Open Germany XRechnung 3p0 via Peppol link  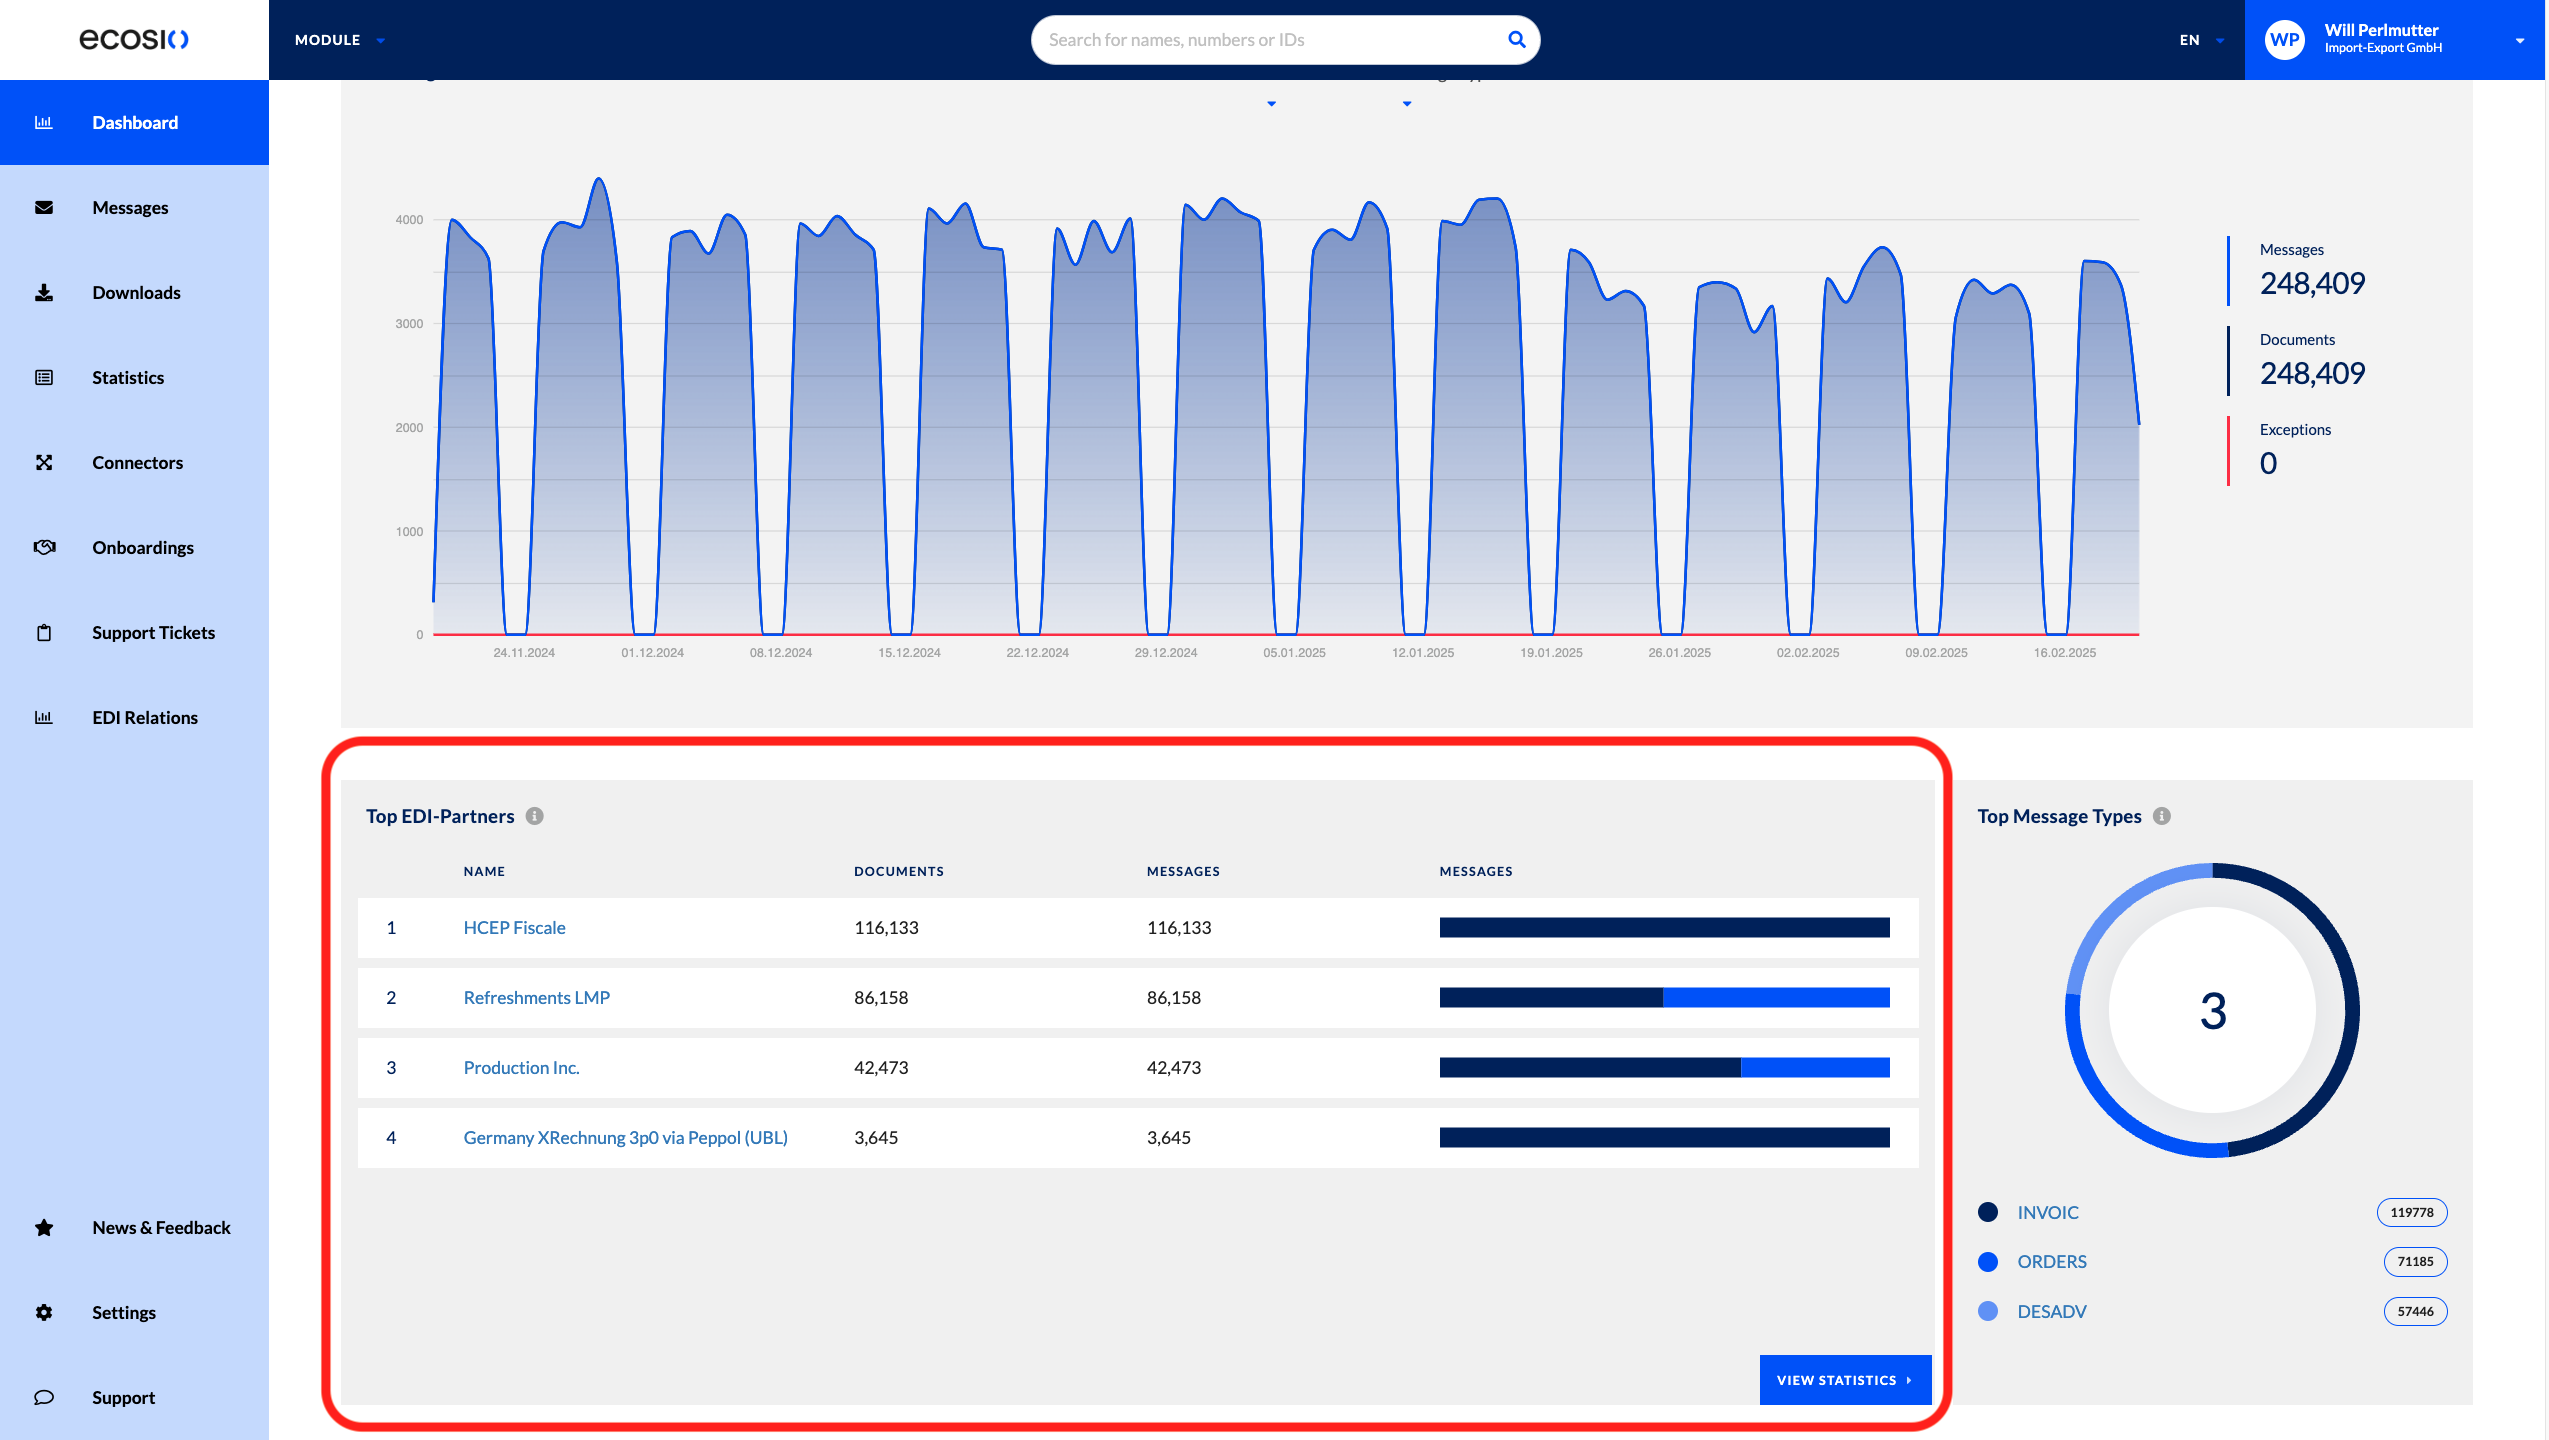point(625,1138)
